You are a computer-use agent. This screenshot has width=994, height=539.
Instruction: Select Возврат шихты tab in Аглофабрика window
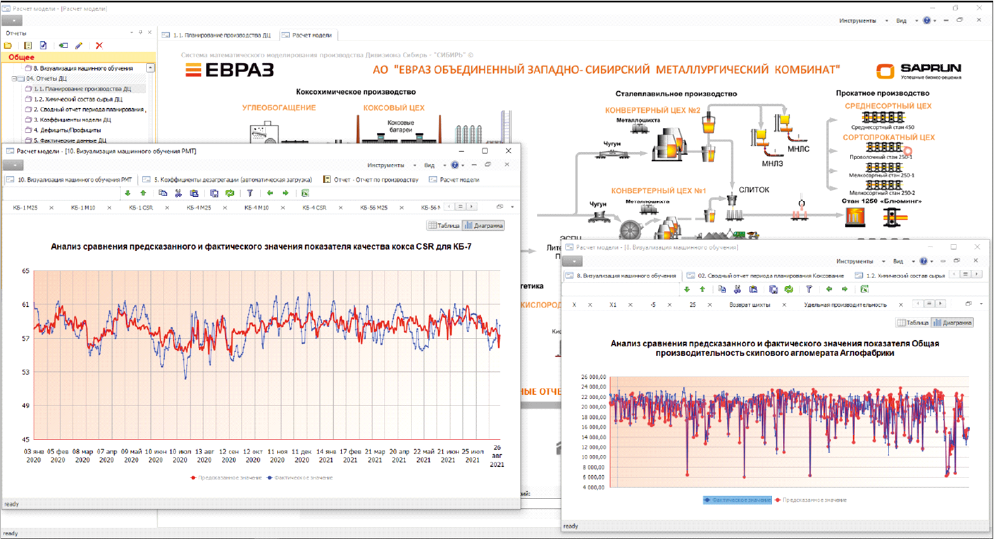coord(749,305)
